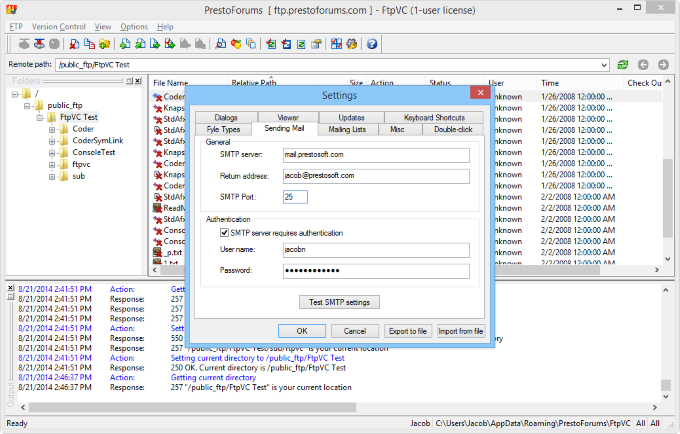Switch to the File Types tab
This screenshot has width=680, height=434.
(x=223, y=129)
